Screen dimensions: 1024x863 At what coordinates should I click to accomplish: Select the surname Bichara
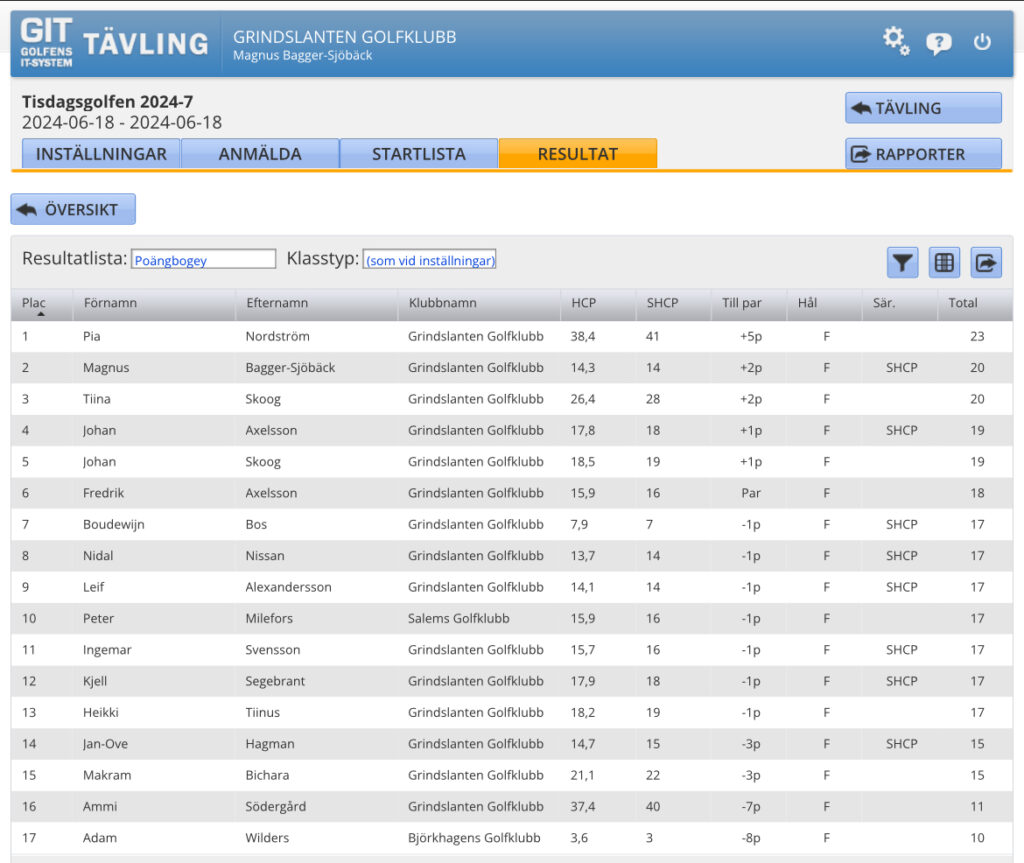click(x=267, y=775)
